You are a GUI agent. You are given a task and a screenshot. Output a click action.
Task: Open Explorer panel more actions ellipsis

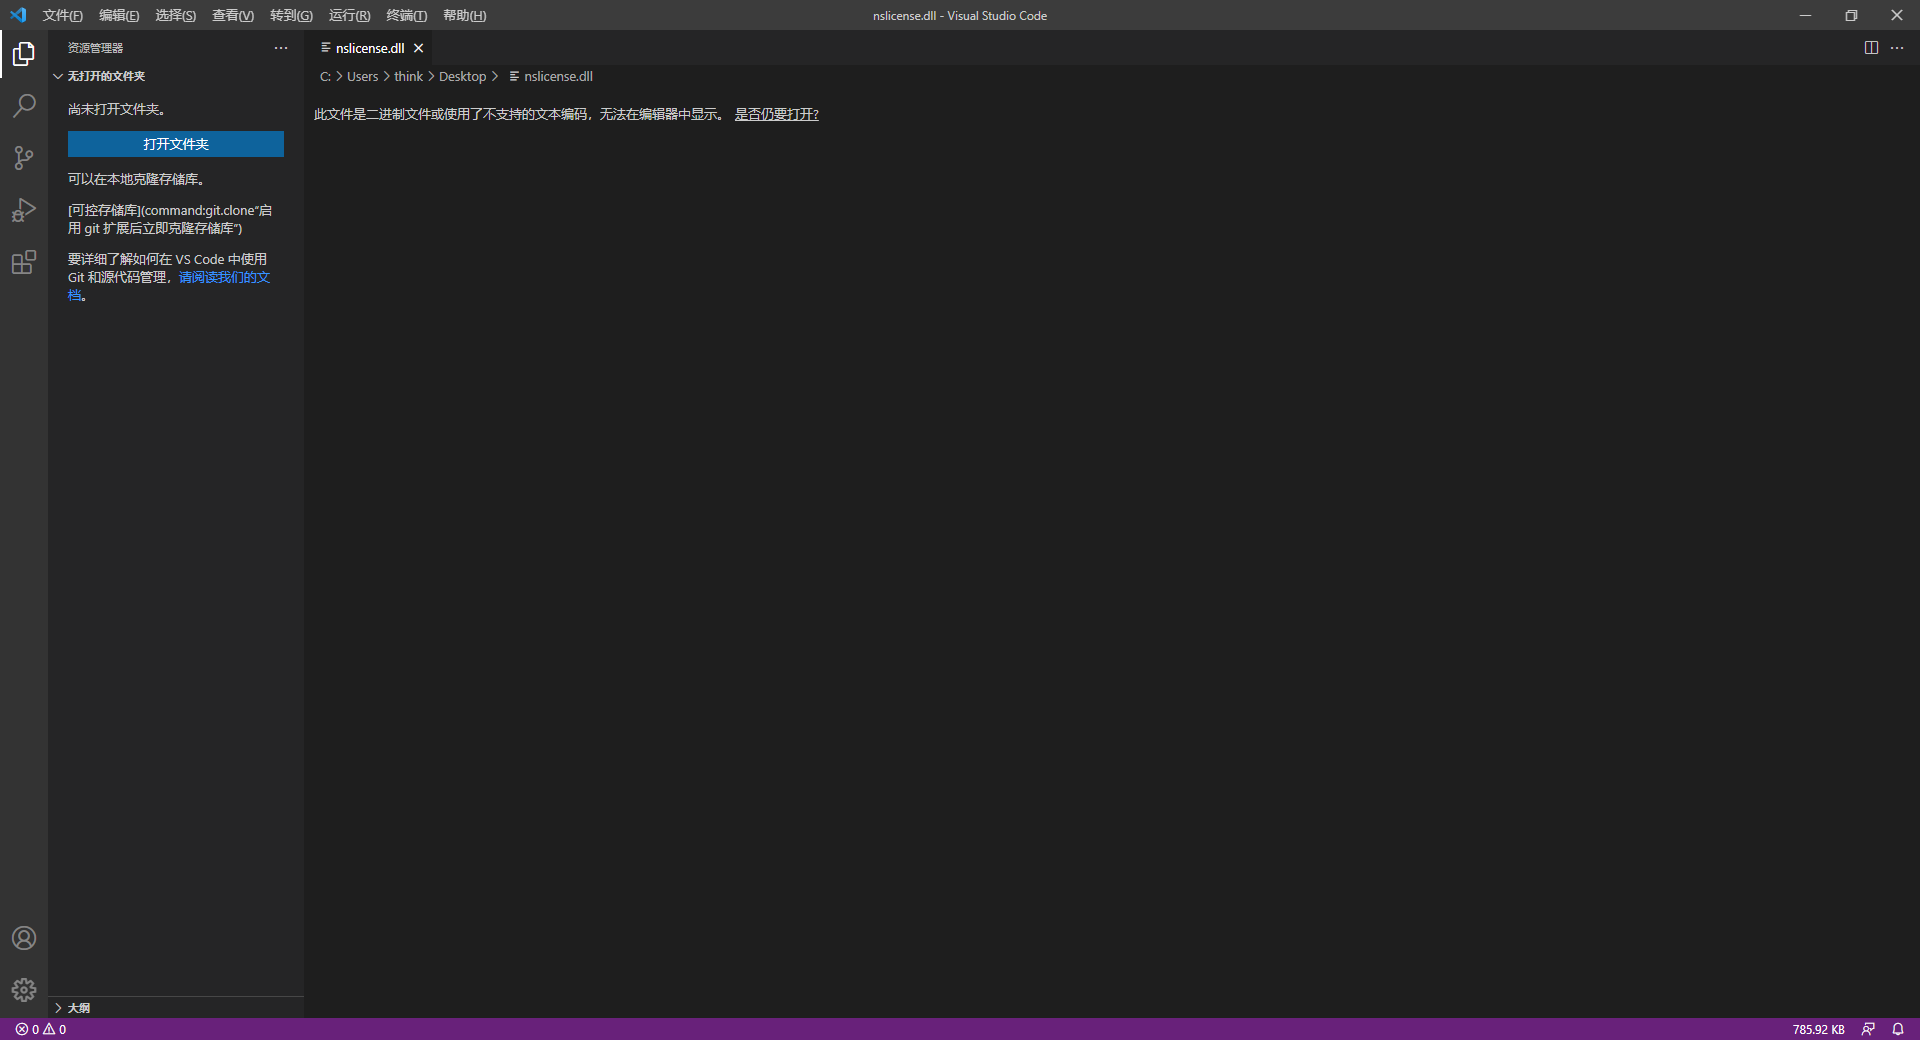281,48
